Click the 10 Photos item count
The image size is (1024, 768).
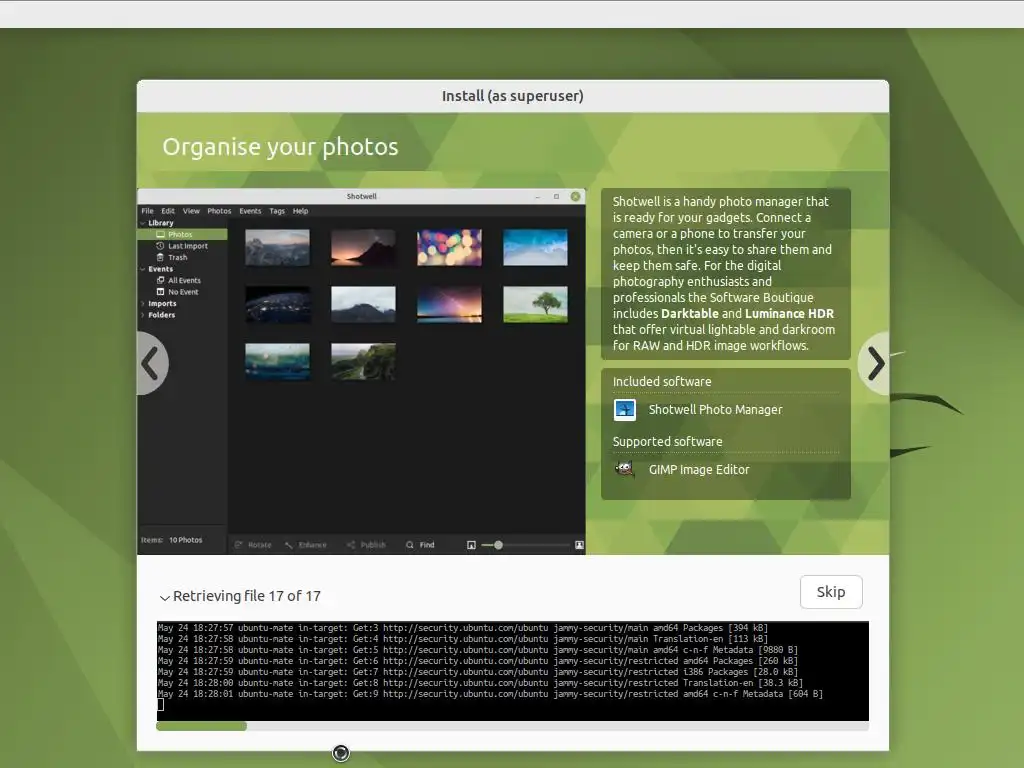185,540
